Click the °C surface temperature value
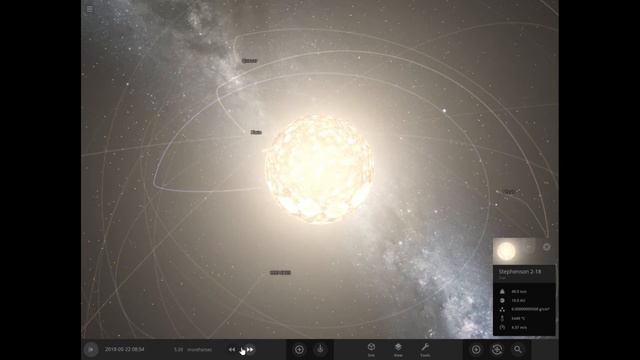This screenshot has height=360, width=640. click(x=518, y=318)
